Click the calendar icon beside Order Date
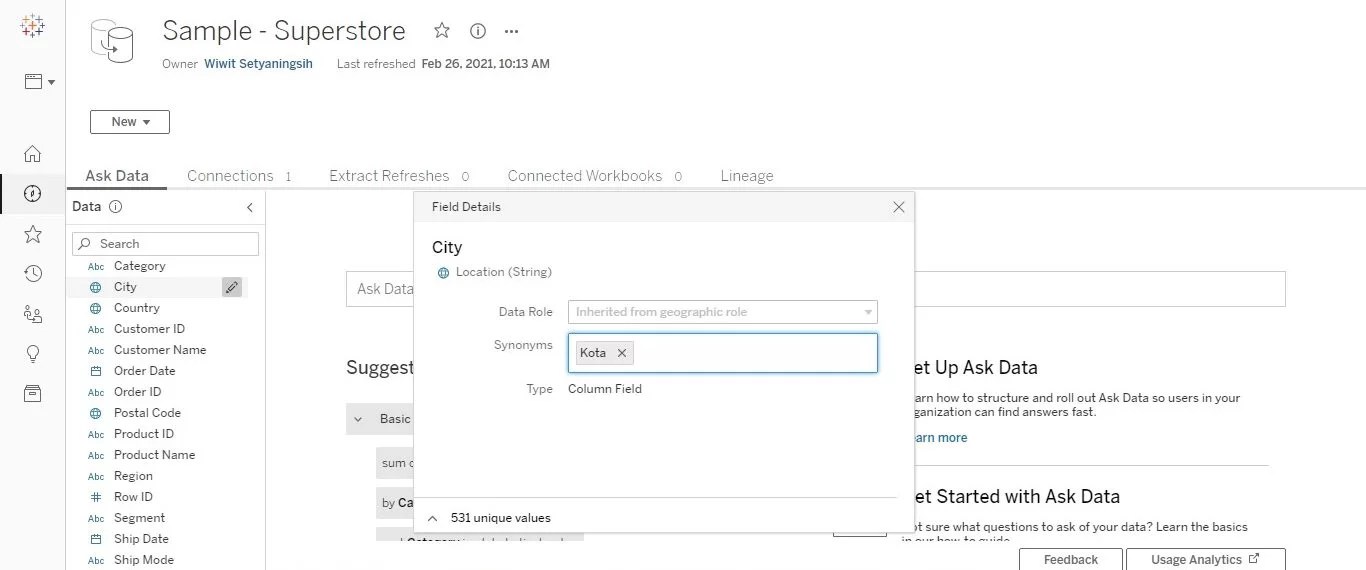1366x570 pixels. 96,371
